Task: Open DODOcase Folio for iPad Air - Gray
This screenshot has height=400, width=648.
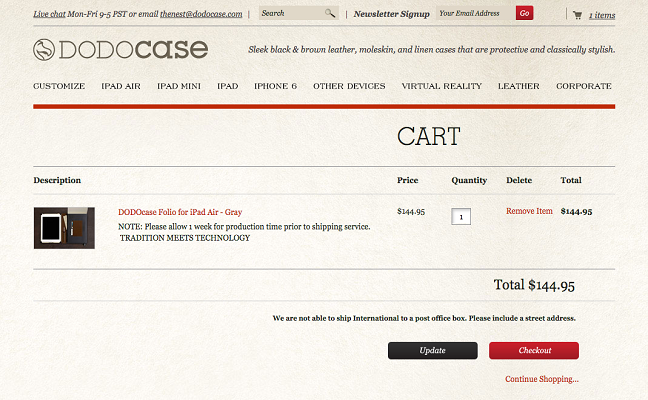Action: point(180,212)
